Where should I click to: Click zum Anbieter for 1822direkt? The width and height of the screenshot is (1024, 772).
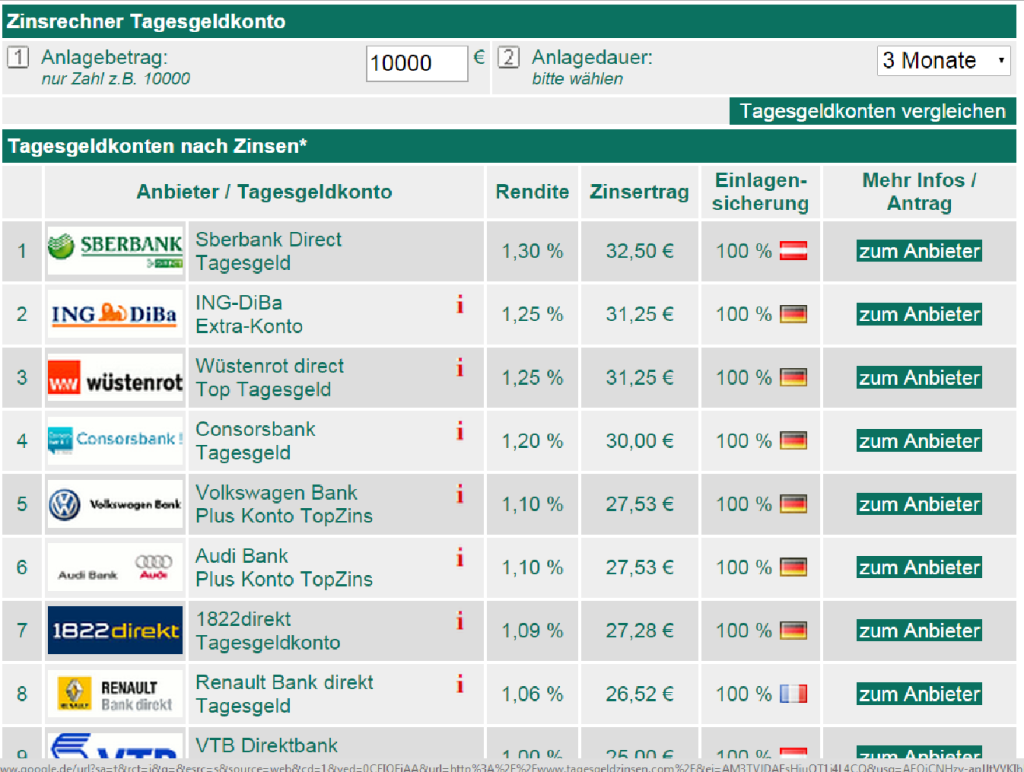pyautogui.click(x=919, y=630)
